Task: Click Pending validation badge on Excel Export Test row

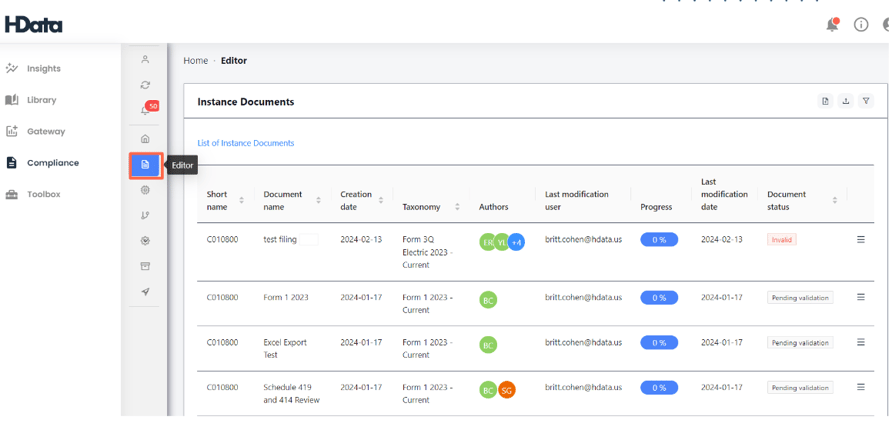Action: (800, 342)
